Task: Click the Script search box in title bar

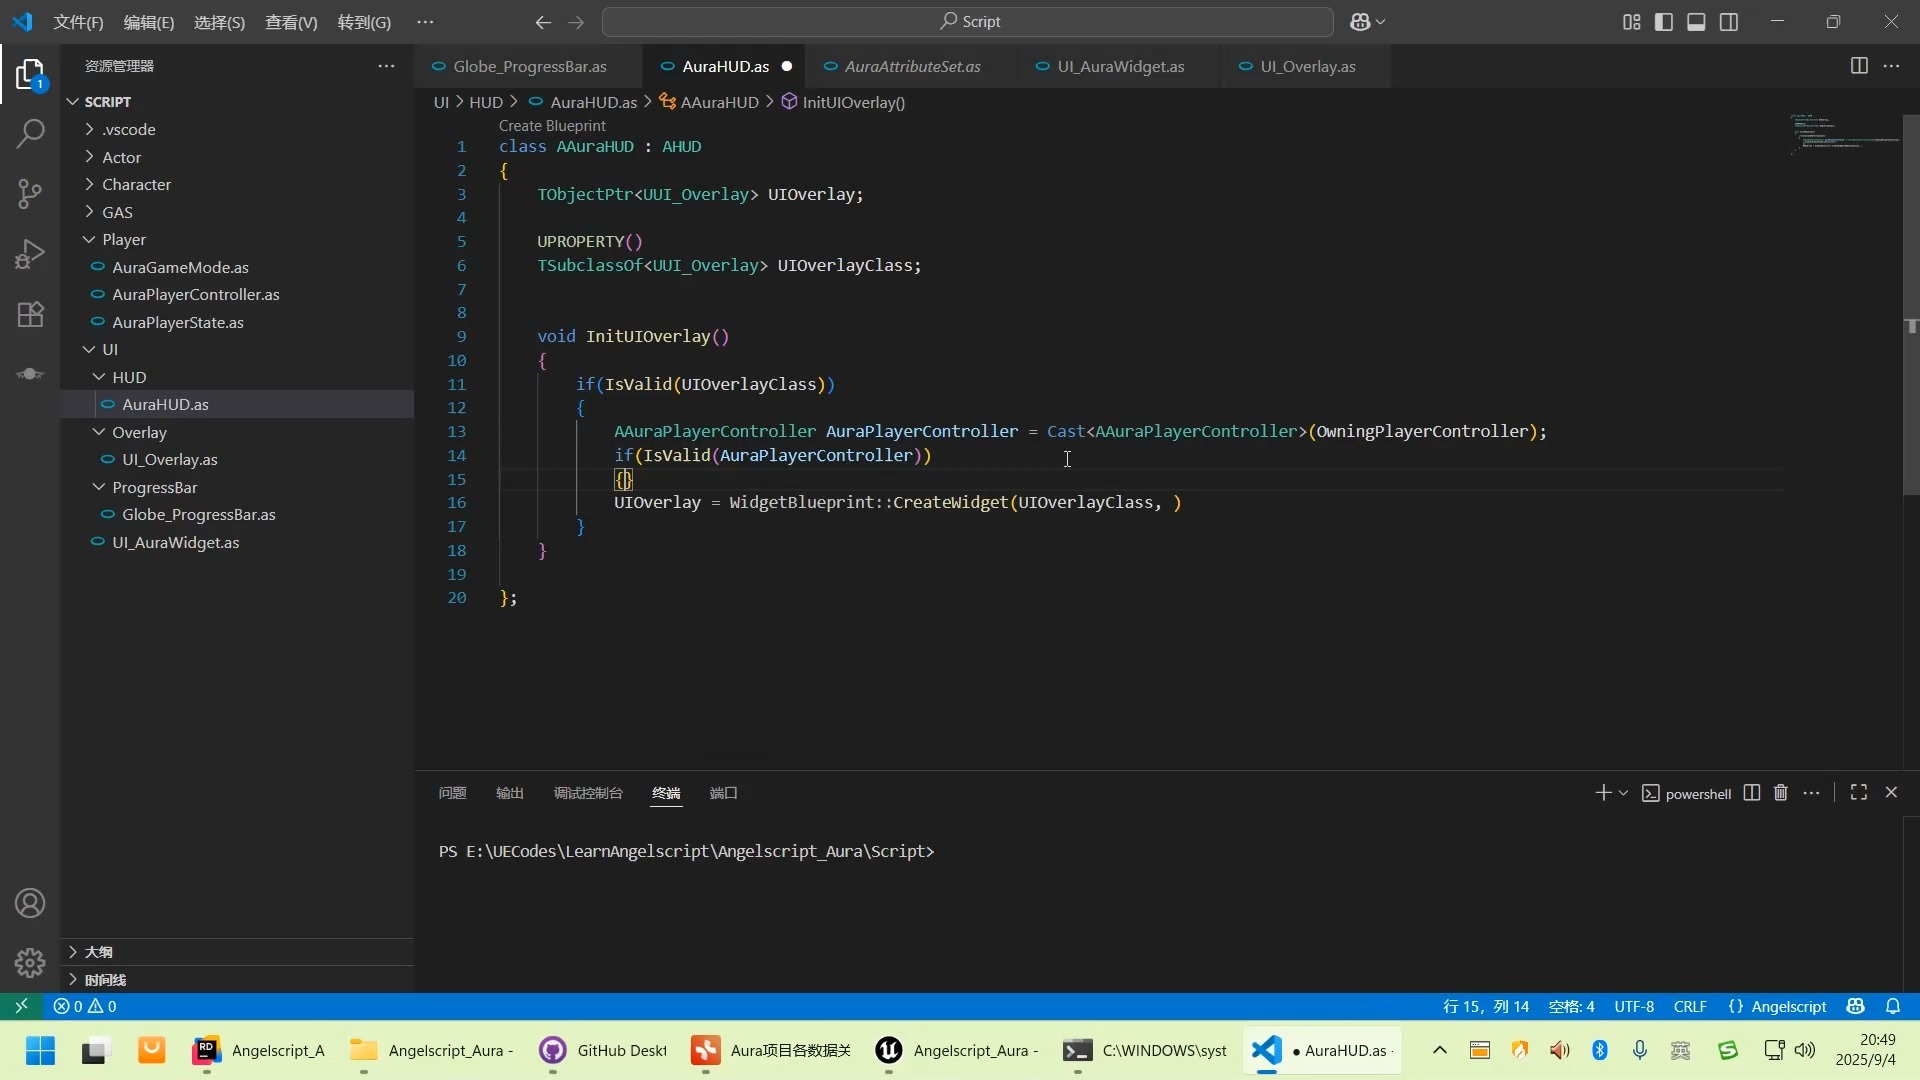Action: coord(967,22)
